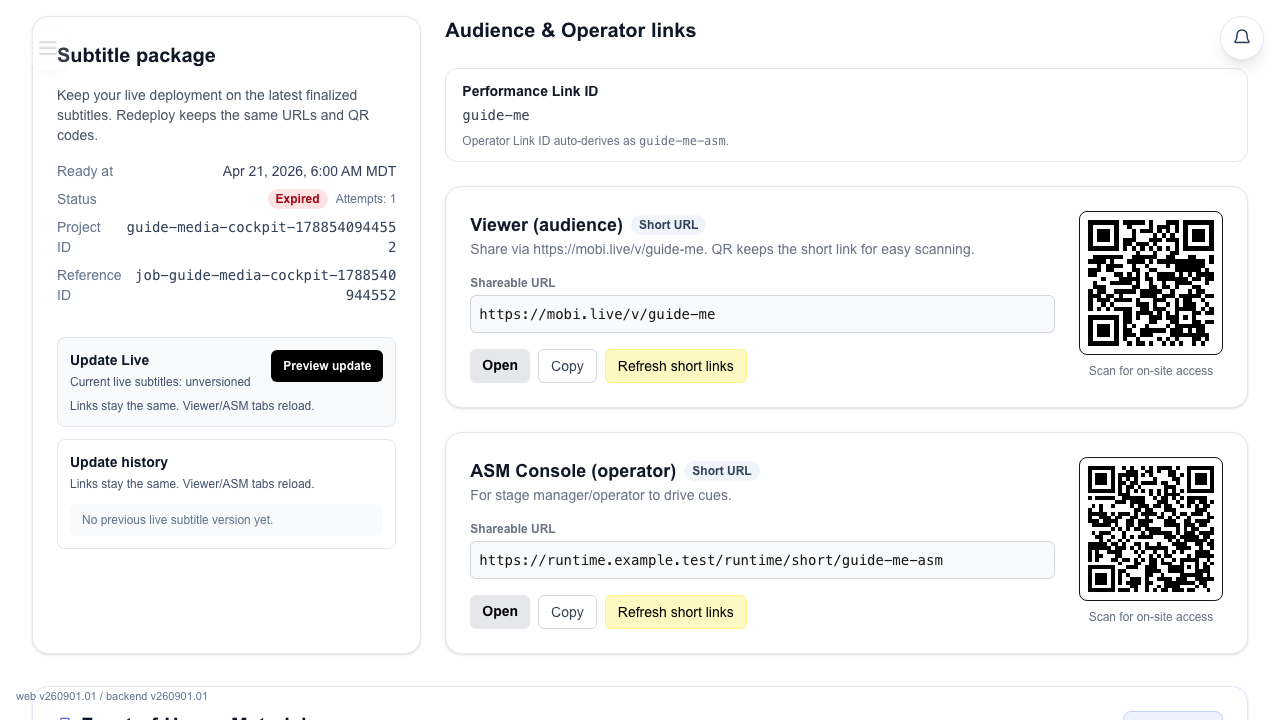Image resolution: width=1280 pixels, height=720 pixels.
Task: Click the Update Live heading
Action: coord(110,360)
